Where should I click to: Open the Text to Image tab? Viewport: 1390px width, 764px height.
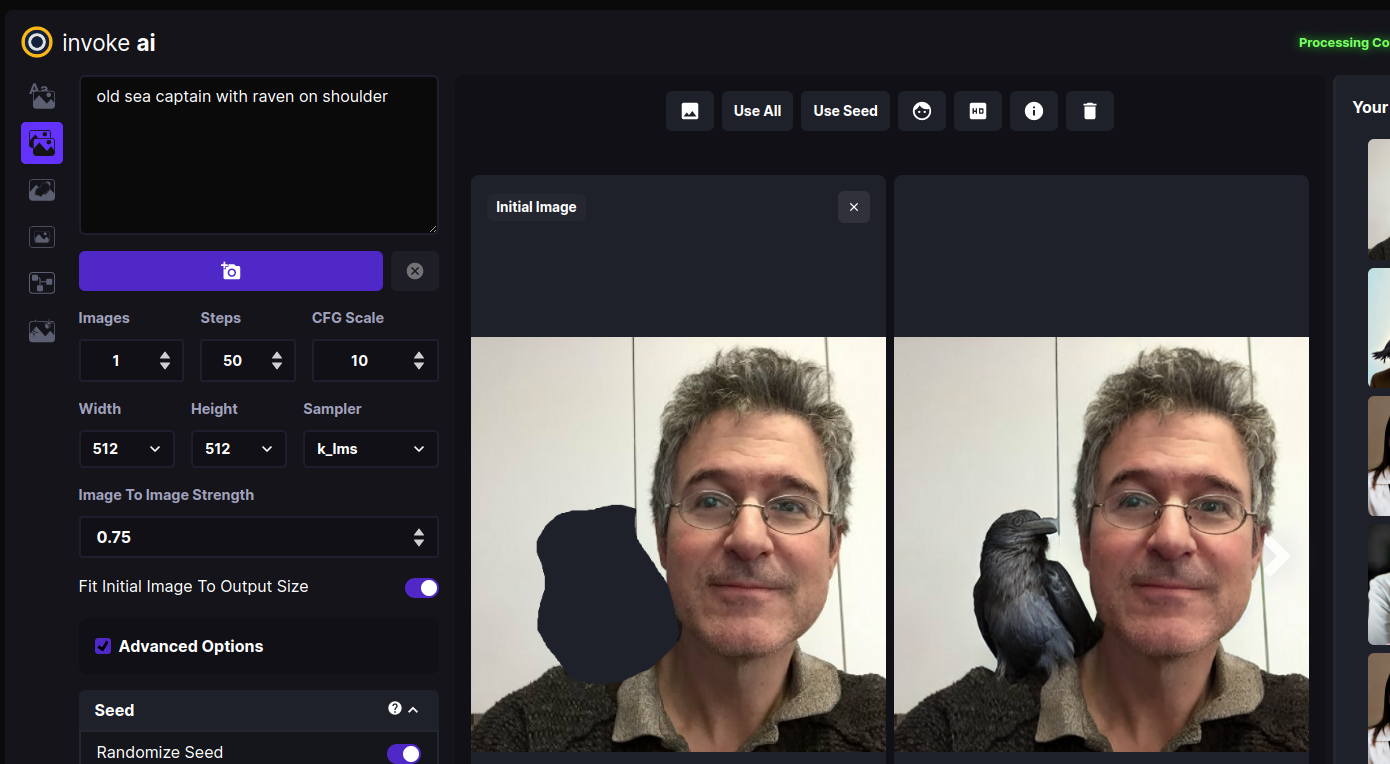[x=42, y=96]
